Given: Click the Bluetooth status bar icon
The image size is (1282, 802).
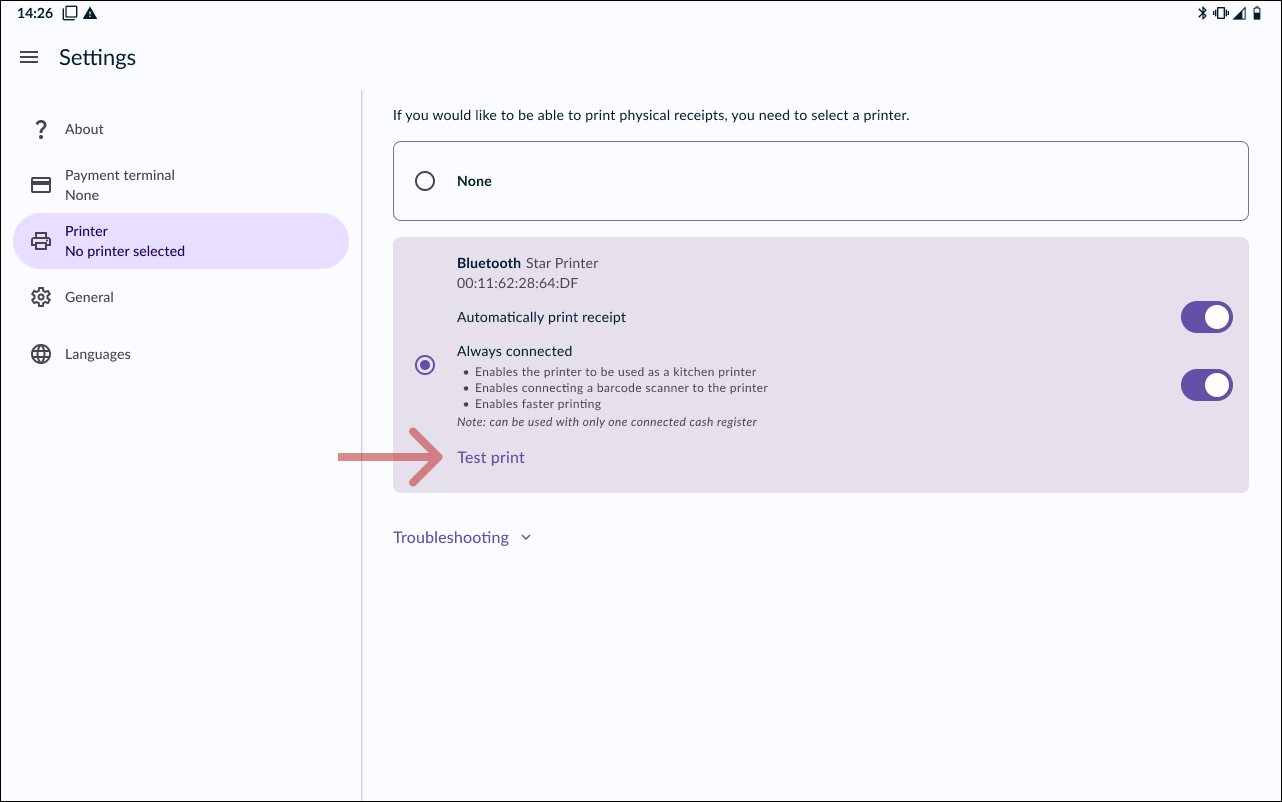Looking at the screenshot, I should (1203, 13).
